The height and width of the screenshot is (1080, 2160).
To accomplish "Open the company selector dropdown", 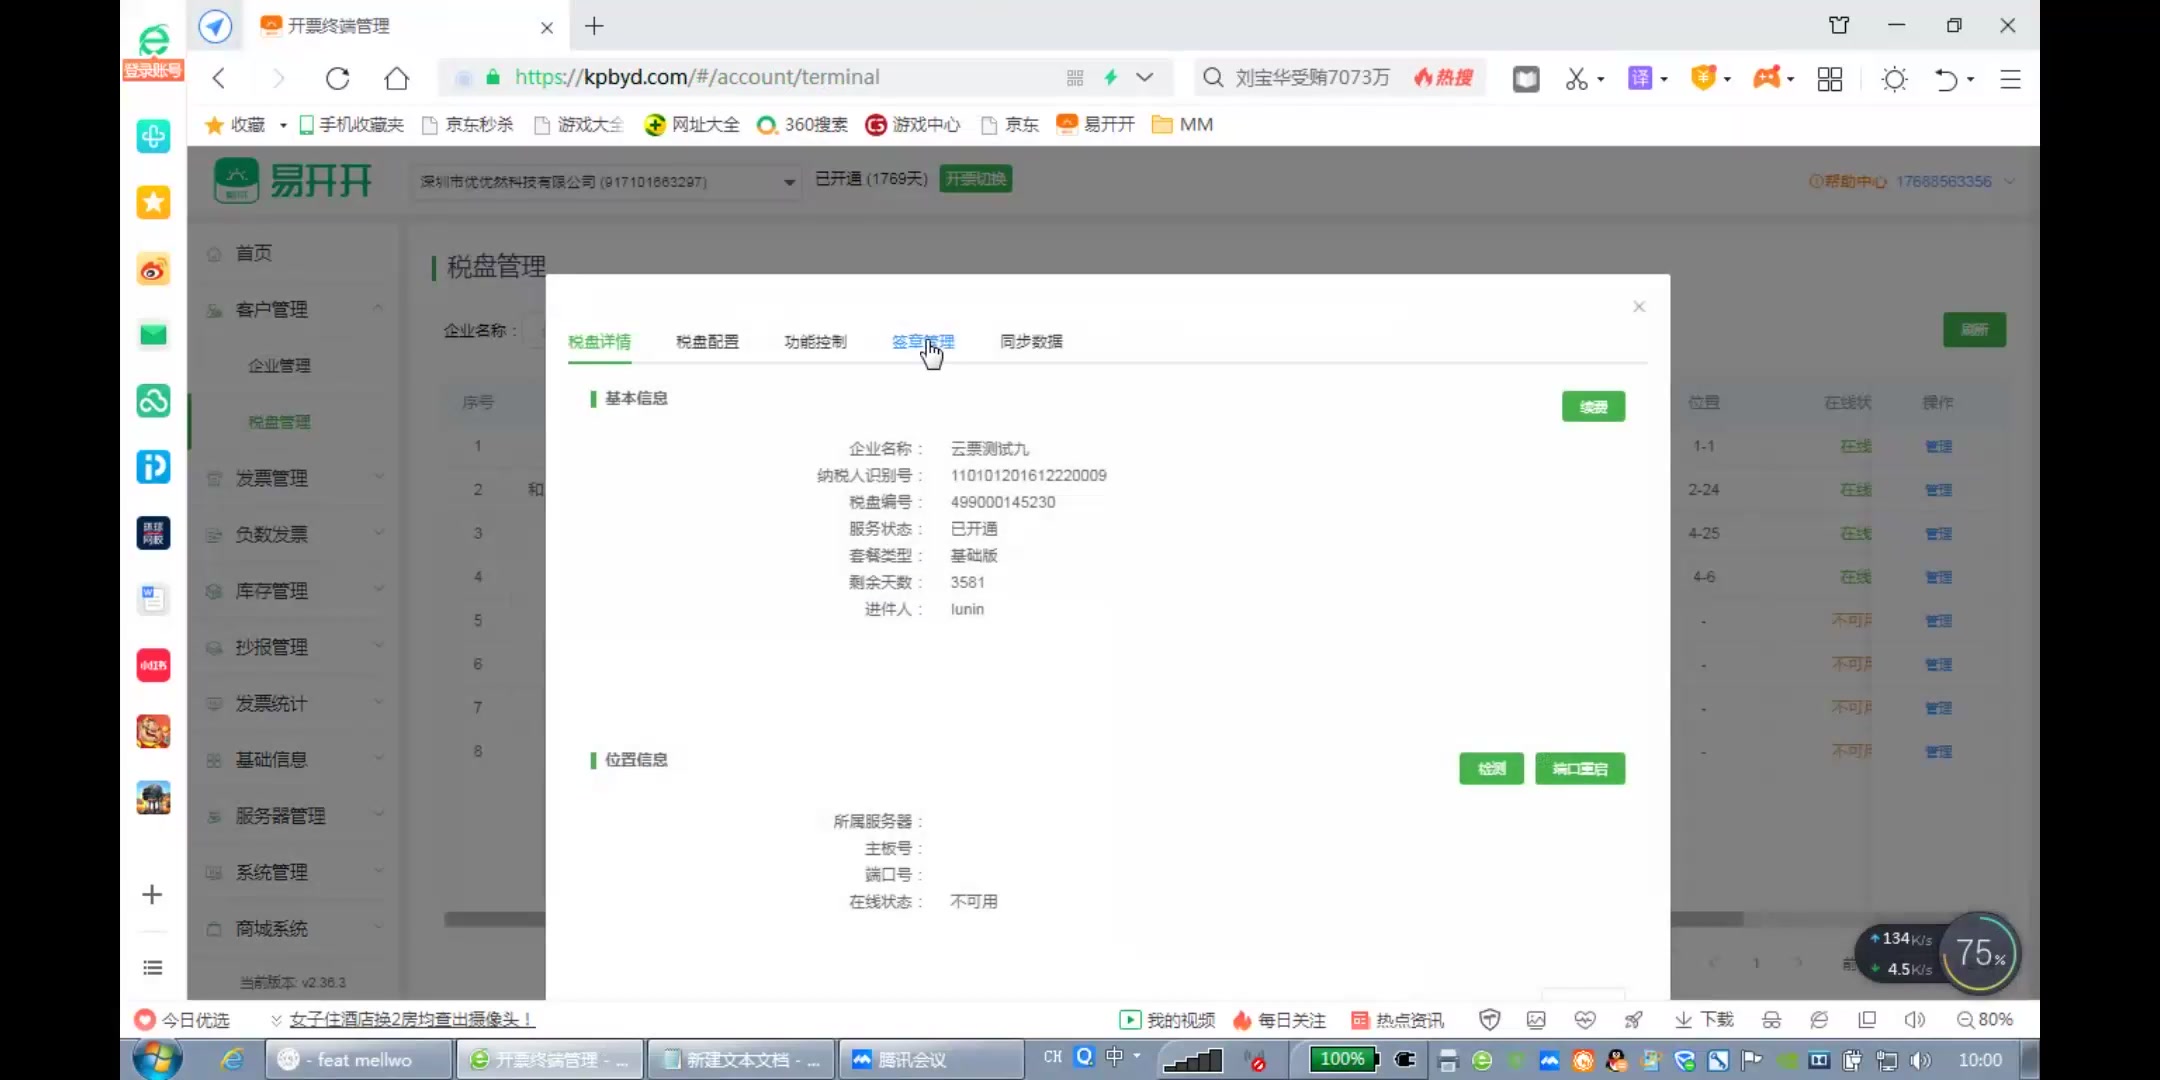I will click(606, 181).
